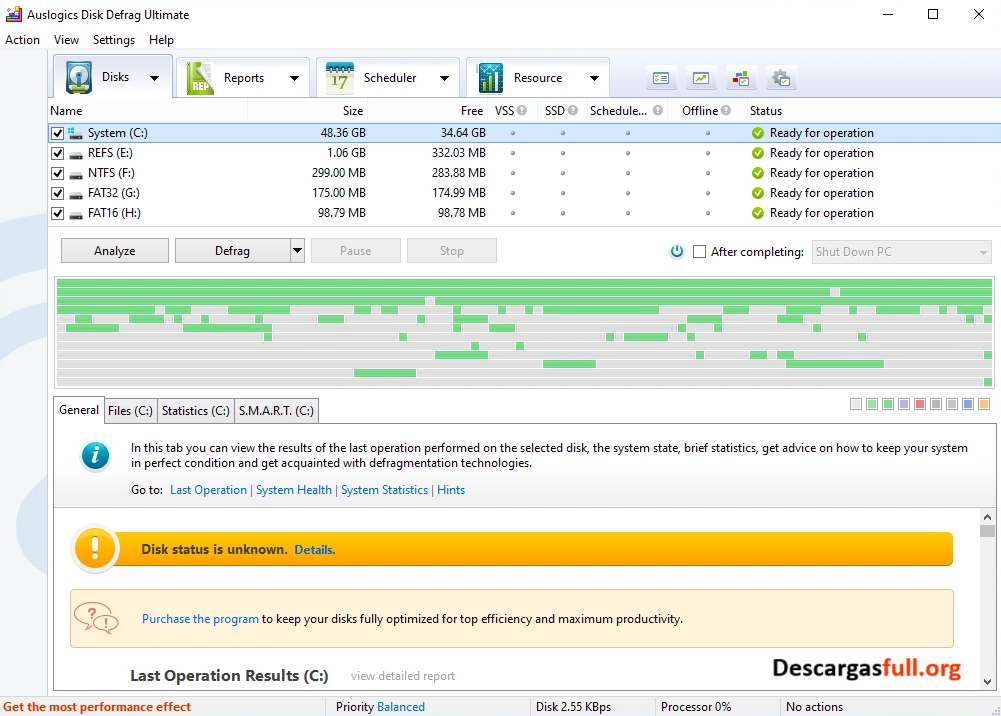The width and height of the screenshot is (1001, 716).
Task: Open the Reports dropdown arrow
Action: click(x=294, y=77)
